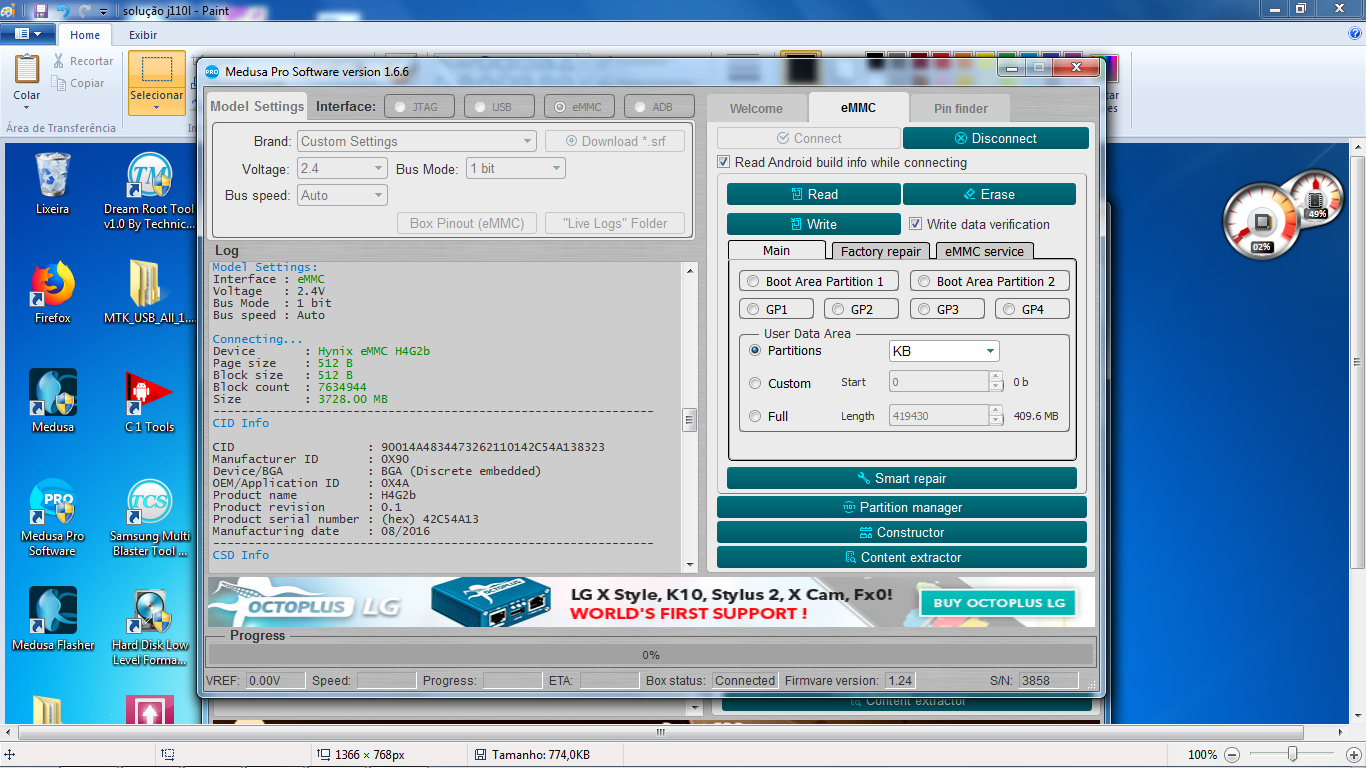Select the Partitions user data option
Viewport: 1366px width, 768px height.
tap(755, 351)
